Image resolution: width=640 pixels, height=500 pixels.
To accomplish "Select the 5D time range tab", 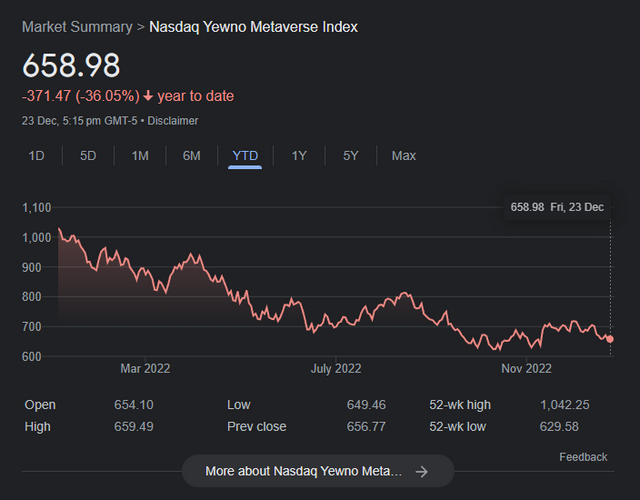I will coord(88,156).
